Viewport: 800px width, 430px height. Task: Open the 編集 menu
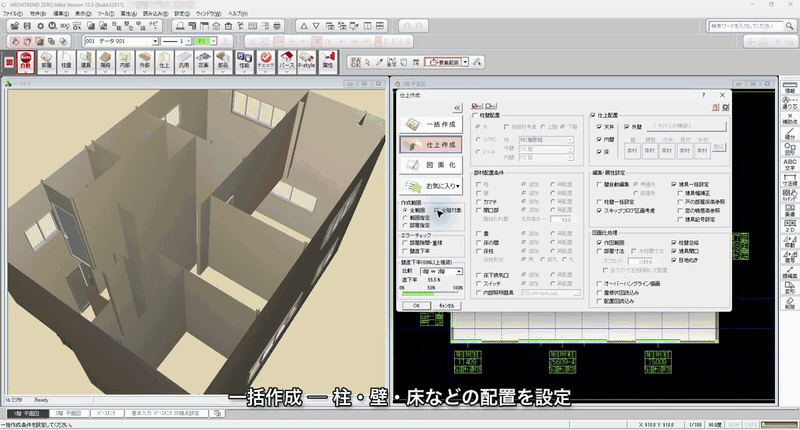tap(61, 14)
